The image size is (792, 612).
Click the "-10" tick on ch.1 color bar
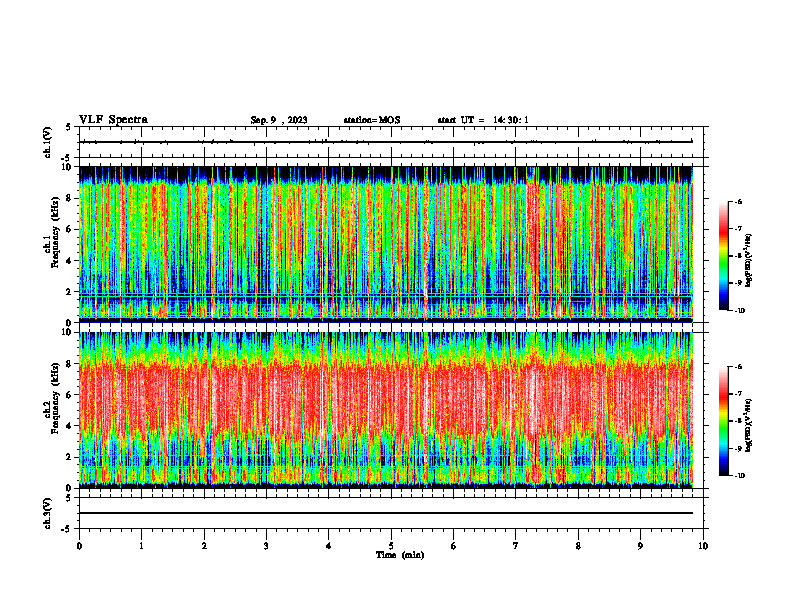pos(740,311)
